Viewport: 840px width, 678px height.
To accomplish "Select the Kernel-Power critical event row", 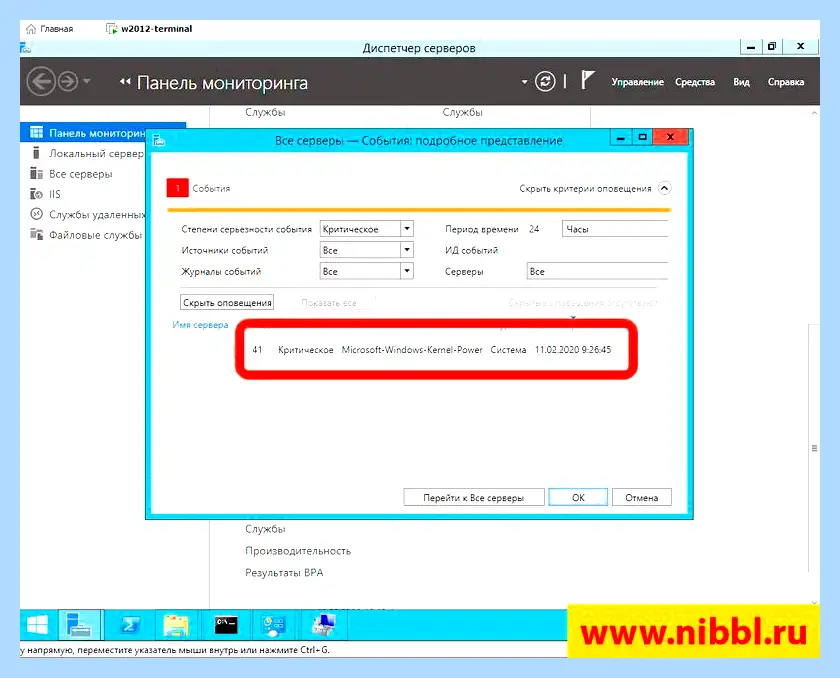I will point(432,350).
